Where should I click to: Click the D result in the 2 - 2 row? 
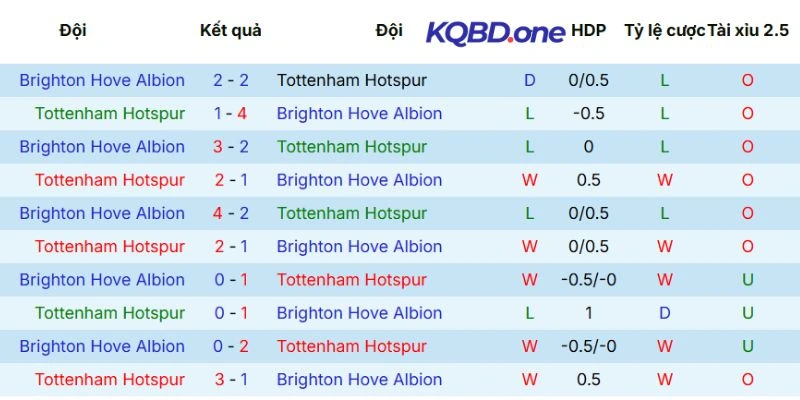pyautogui.click(x=530, y=80)
